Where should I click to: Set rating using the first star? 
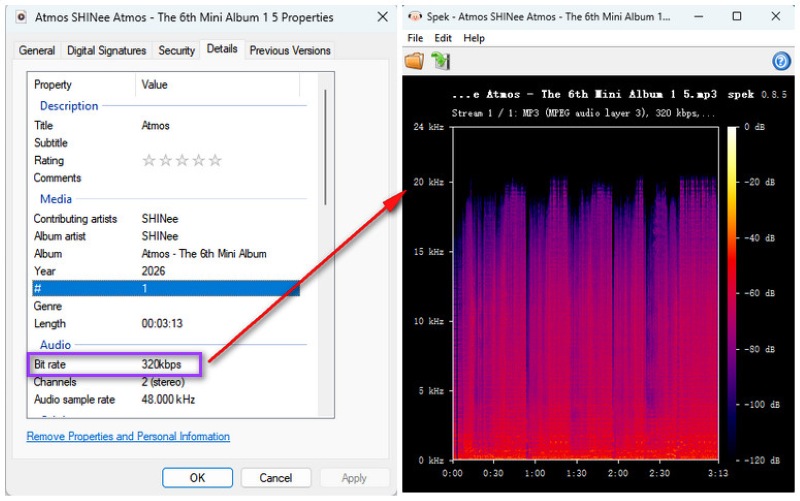(148, 160)
